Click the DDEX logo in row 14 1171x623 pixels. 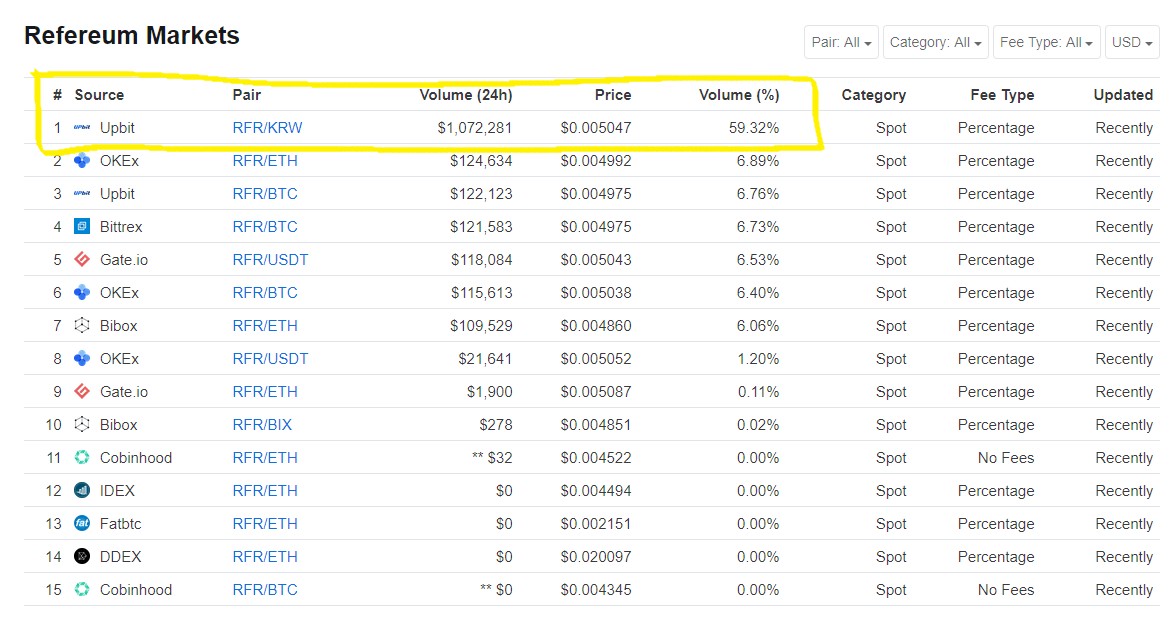[82, 557]
